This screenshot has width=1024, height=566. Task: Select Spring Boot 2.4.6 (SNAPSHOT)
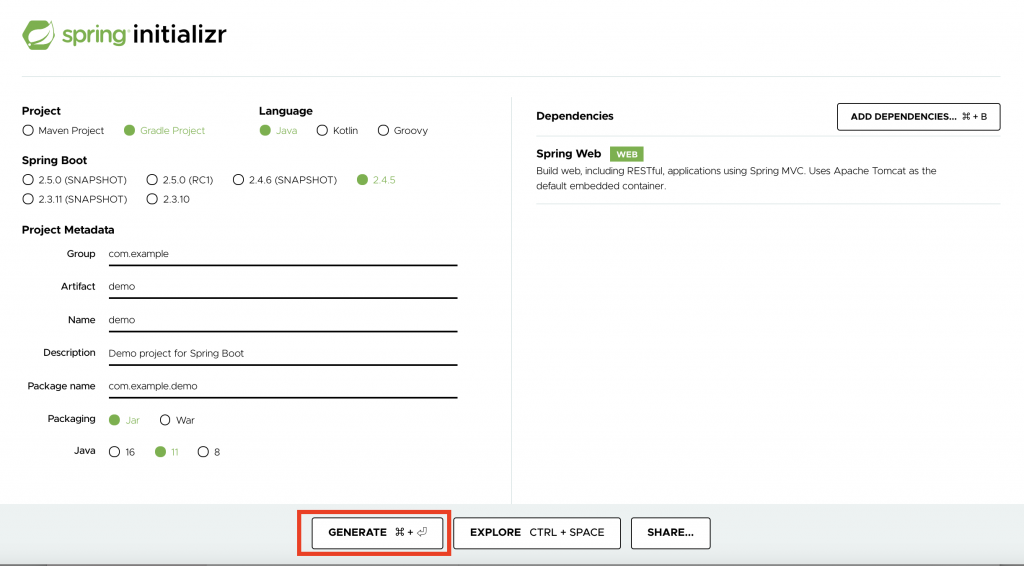[x=238, y=180]
